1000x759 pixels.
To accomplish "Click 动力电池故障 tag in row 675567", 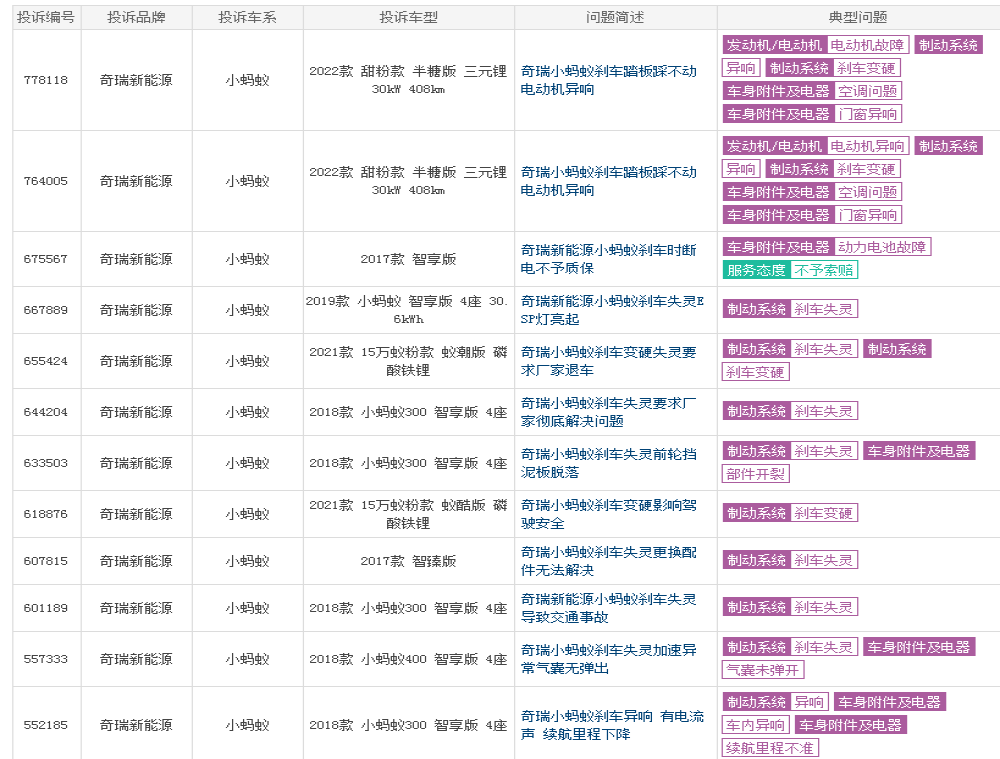I will [882, 247].
